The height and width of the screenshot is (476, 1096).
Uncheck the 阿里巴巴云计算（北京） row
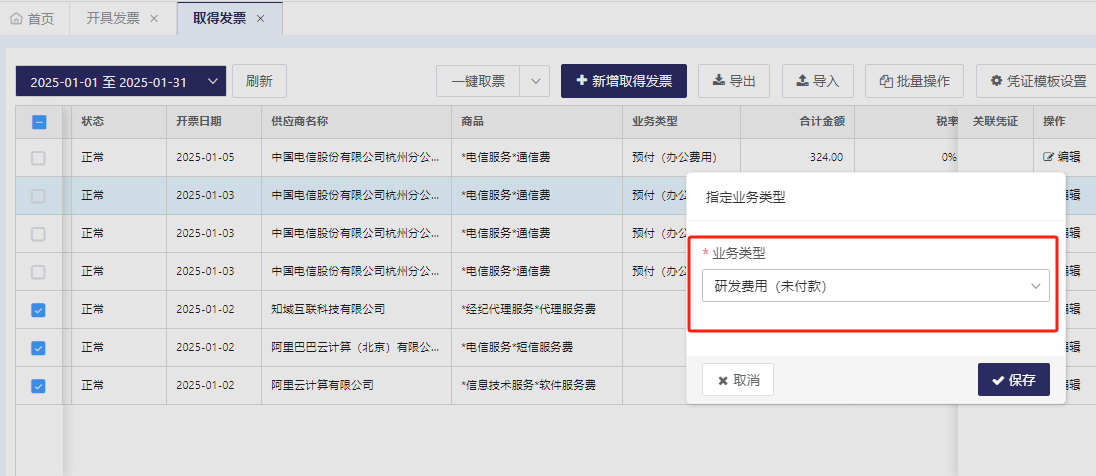click(x=38, y=347)
